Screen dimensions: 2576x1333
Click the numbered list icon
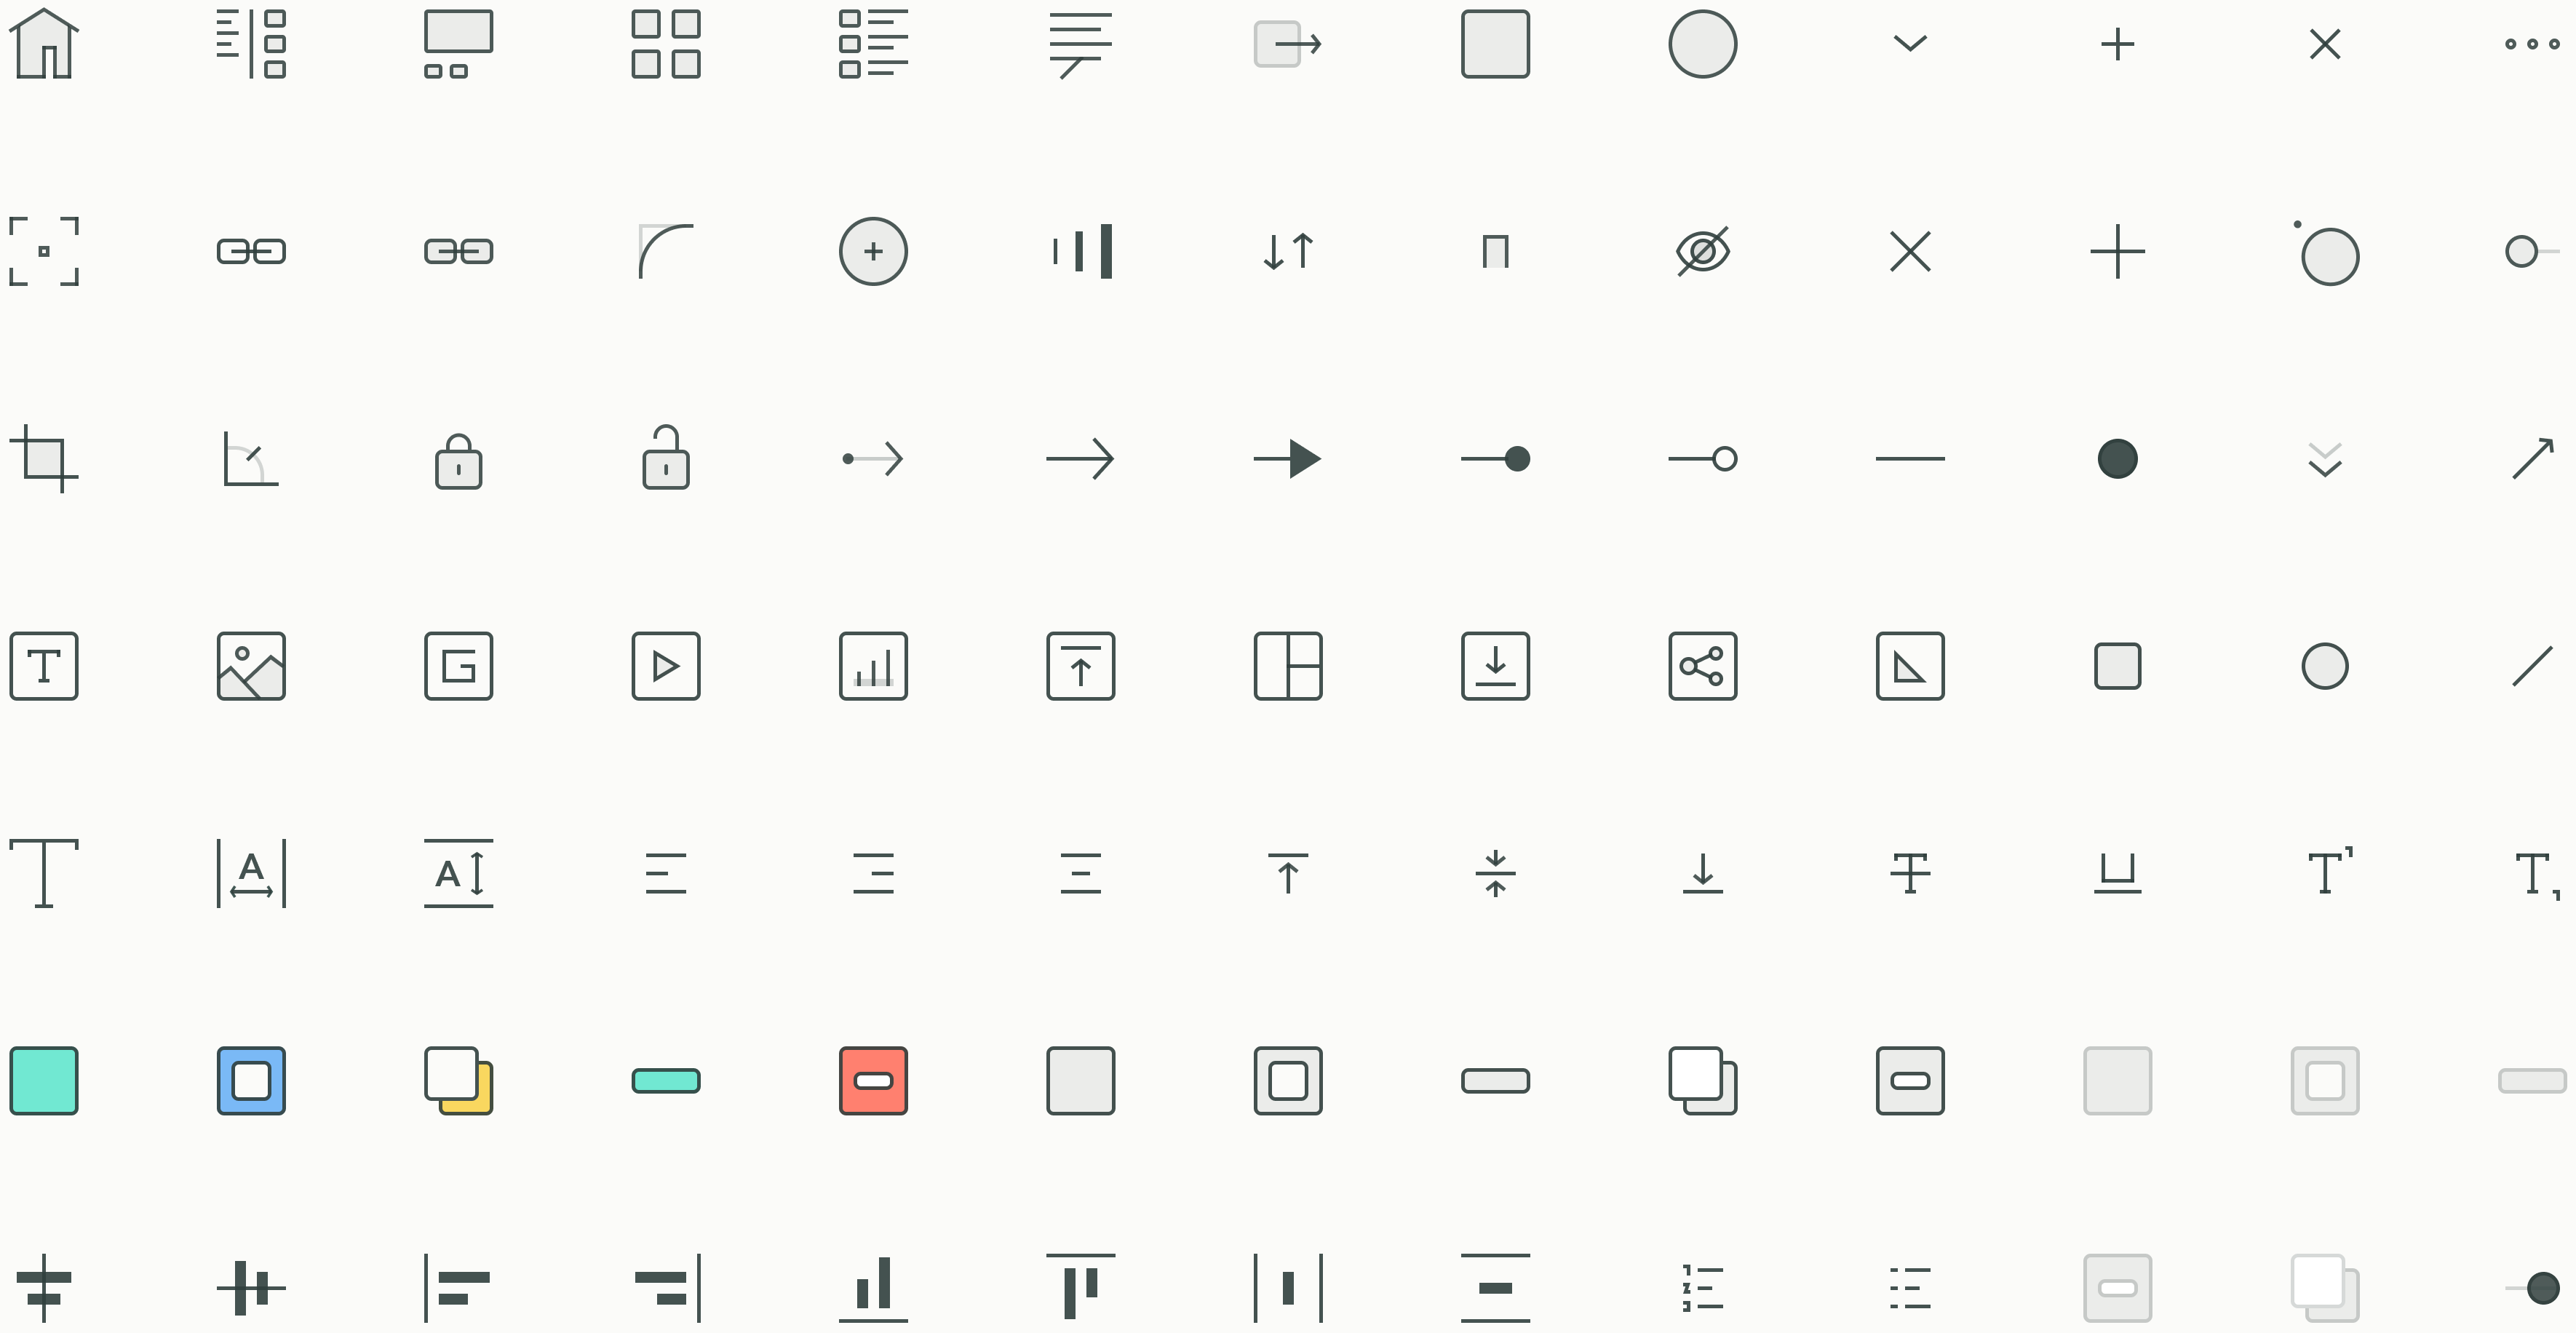[x=1702, y=1288]
